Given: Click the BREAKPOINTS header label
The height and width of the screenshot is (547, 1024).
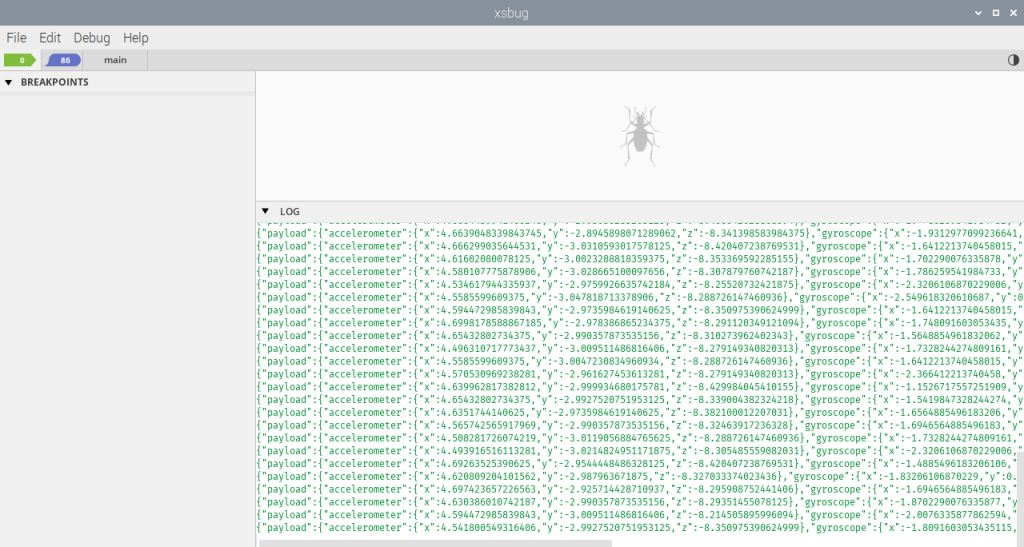Looking at the screenshot, I should coord(54,82).
